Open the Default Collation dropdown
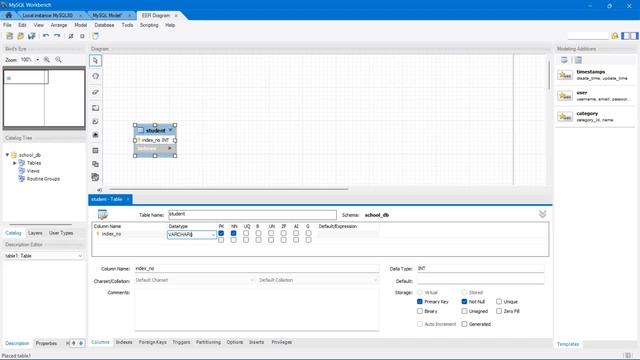Image resolution: width=640 pixels, height=360 pixels. coord(318,280)
